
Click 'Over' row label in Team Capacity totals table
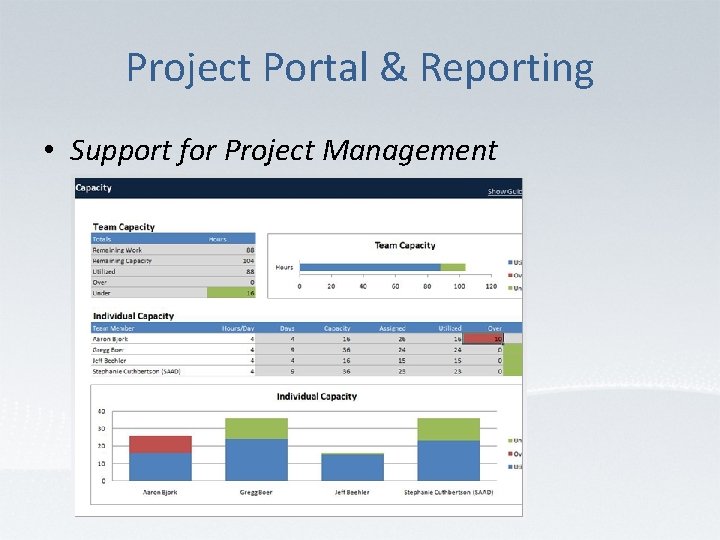100,282
